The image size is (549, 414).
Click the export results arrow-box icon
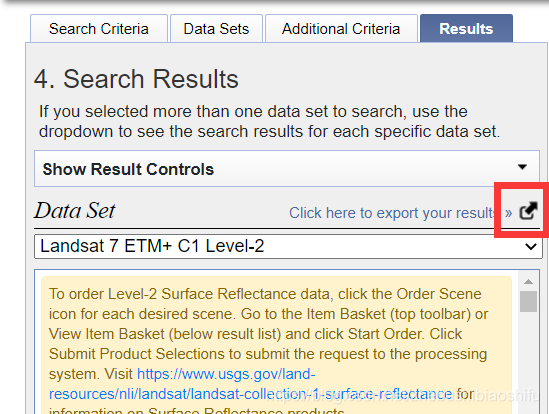[528, 211]
